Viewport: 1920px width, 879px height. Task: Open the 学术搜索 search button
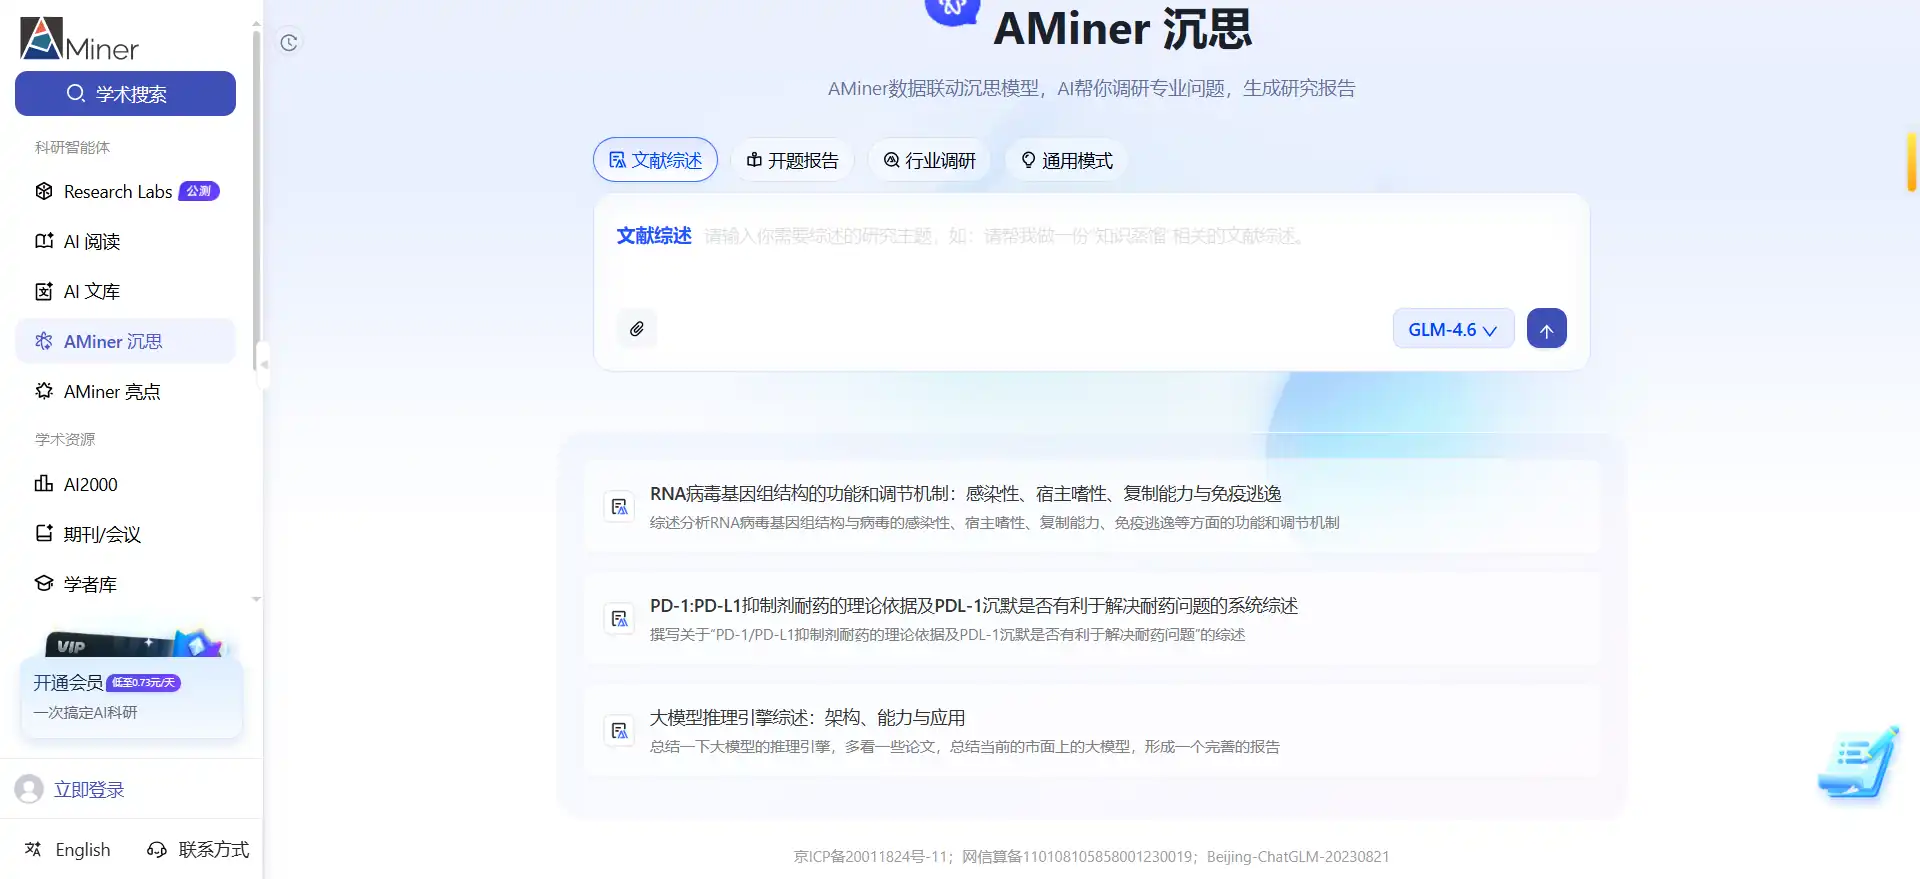125,94
